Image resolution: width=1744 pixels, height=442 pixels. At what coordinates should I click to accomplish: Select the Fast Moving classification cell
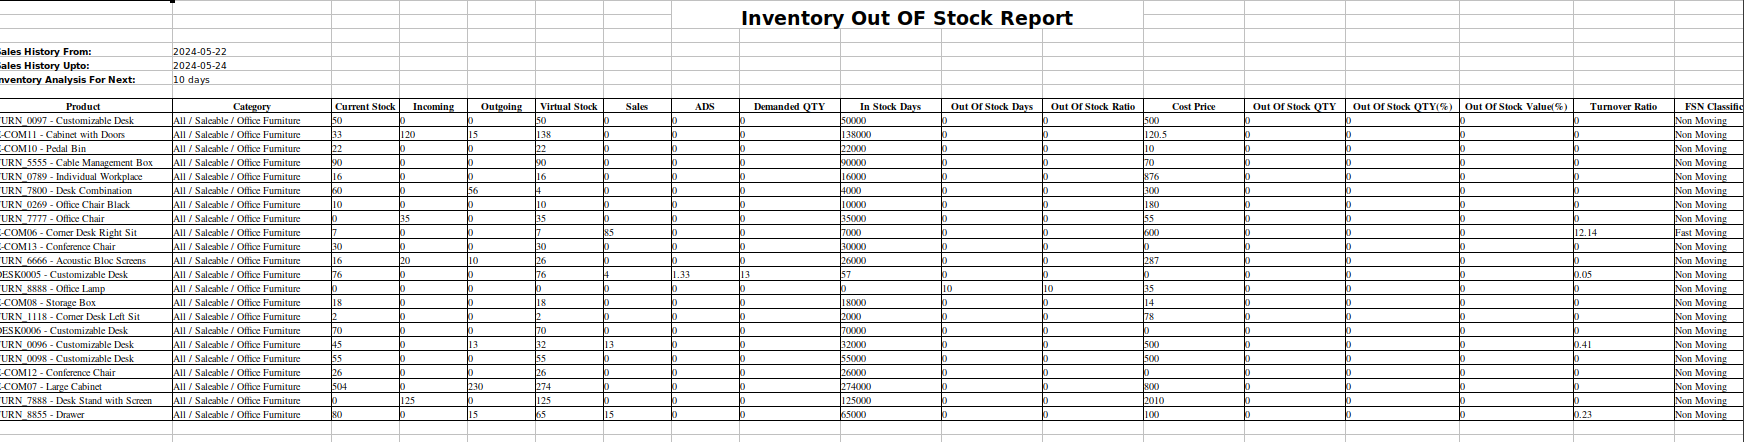tap(1701, 233)
